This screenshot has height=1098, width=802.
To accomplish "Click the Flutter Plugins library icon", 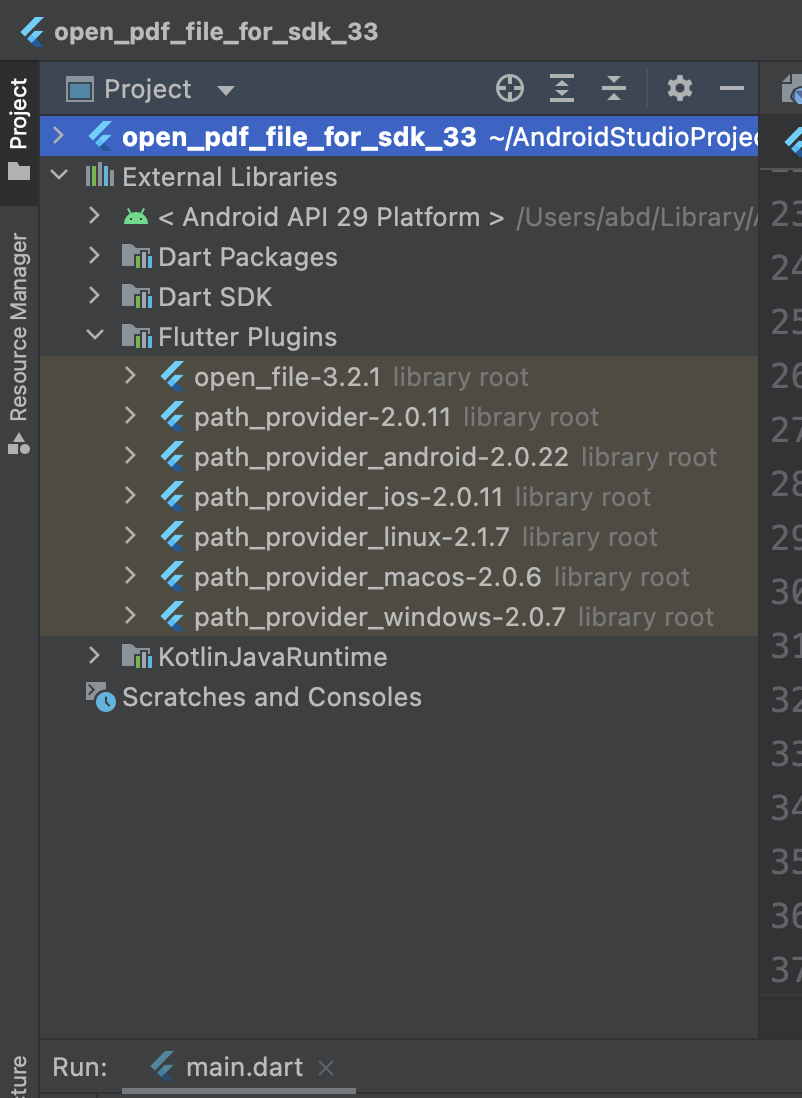I will coord(137,336).
